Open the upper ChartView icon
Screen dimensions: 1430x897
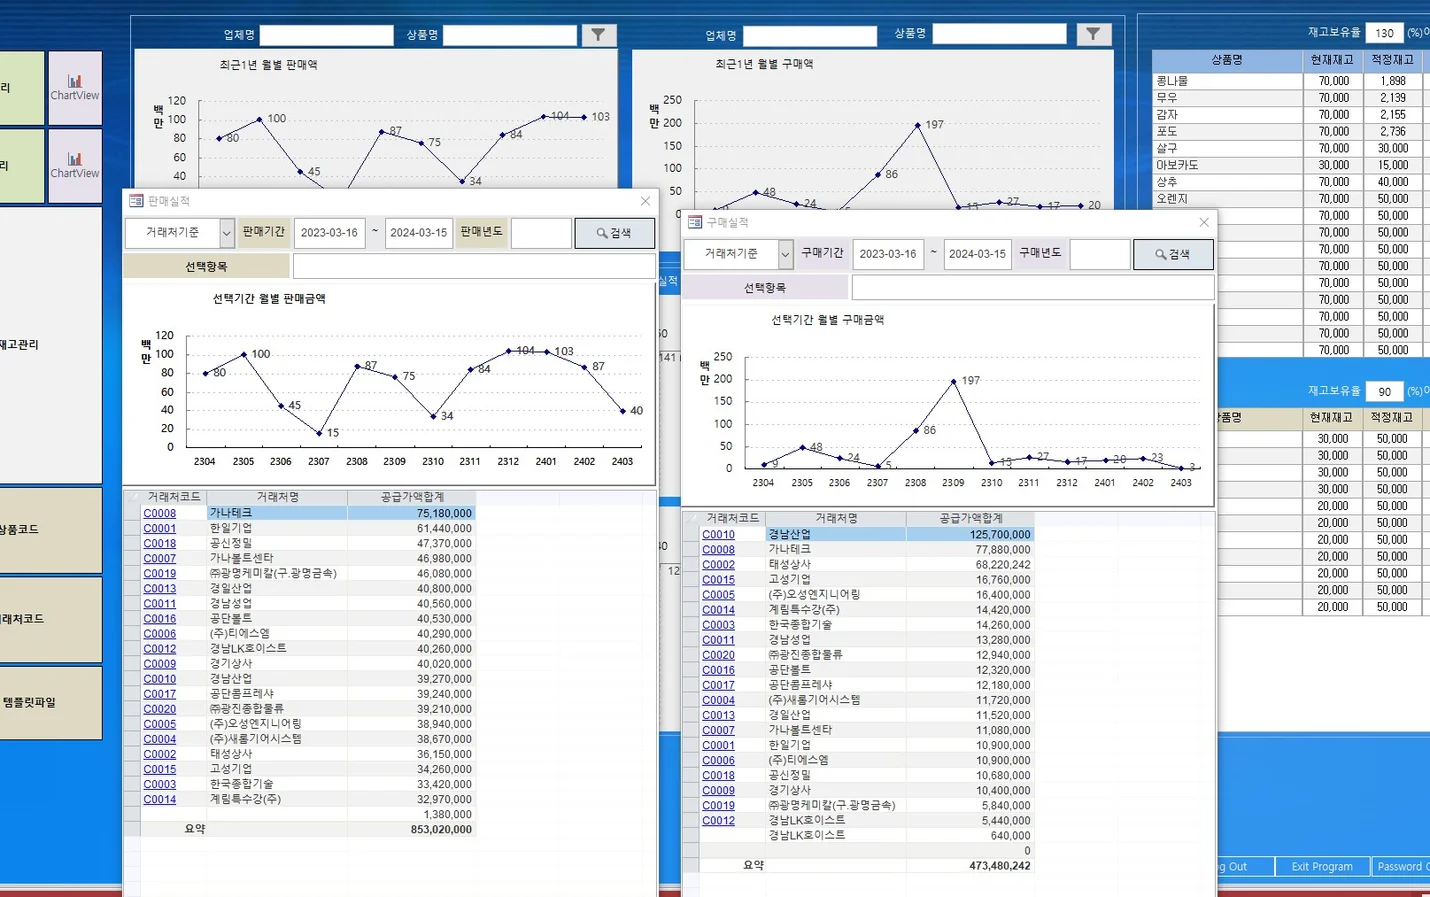point(75,88)
